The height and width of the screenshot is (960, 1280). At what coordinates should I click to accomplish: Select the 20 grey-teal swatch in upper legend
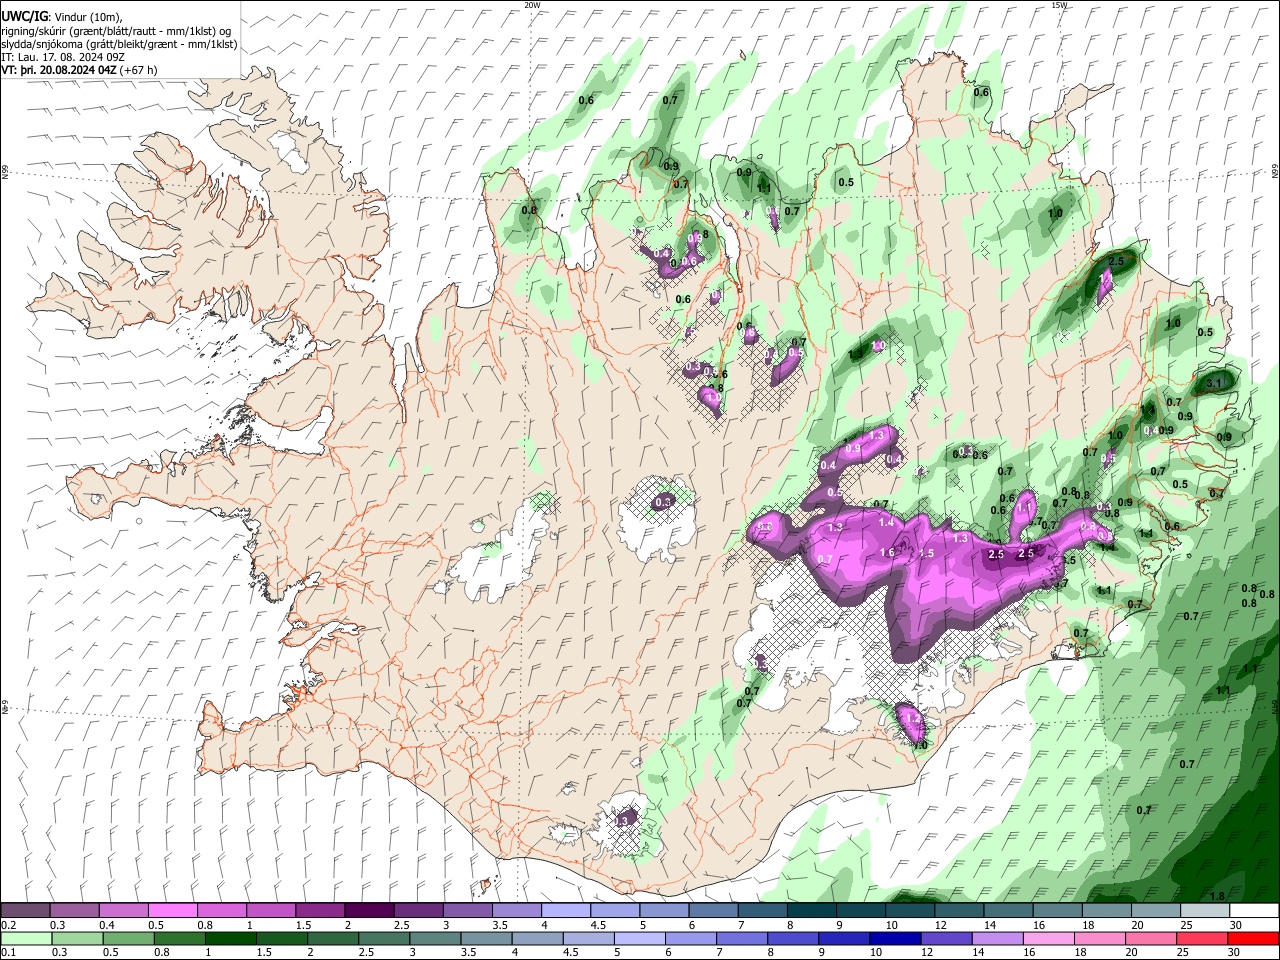(x=1155, y=911)
